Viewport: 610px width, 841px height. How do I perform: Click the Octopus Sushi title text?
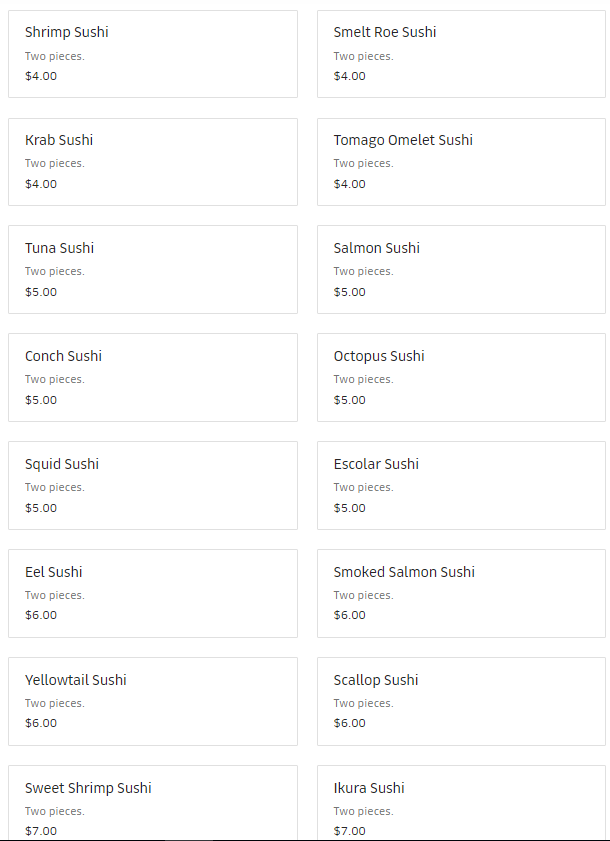(x=379, y=356)
